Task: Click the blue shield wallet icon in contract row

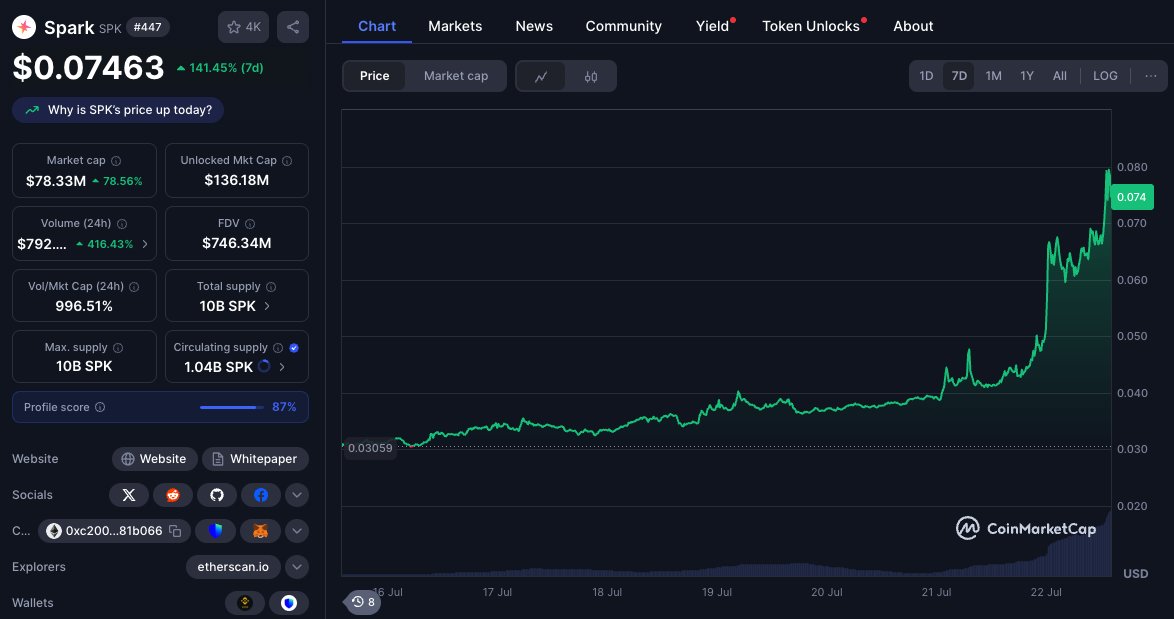Action: click(216, 531)
